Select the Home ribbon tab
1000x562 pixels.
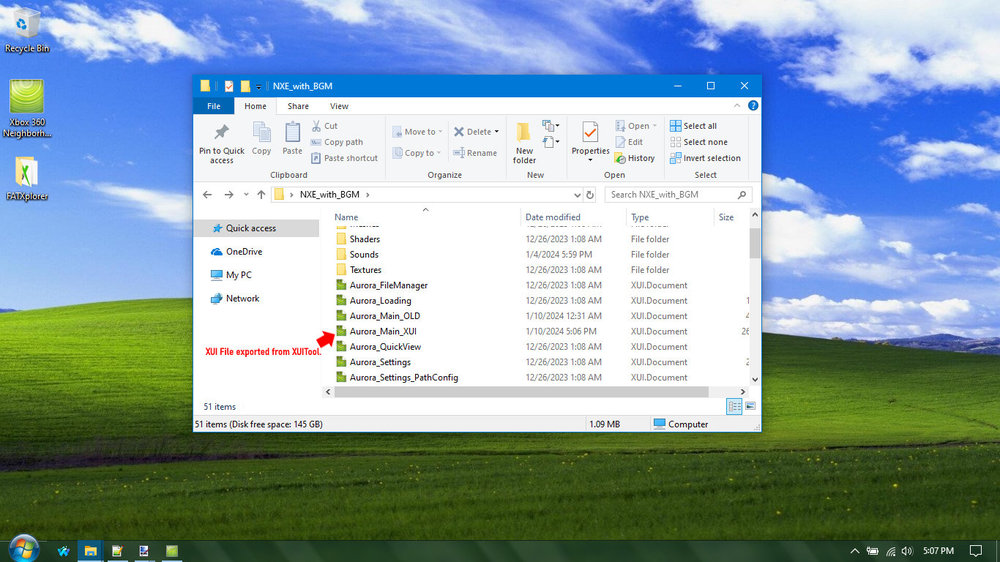click(255, 106)
